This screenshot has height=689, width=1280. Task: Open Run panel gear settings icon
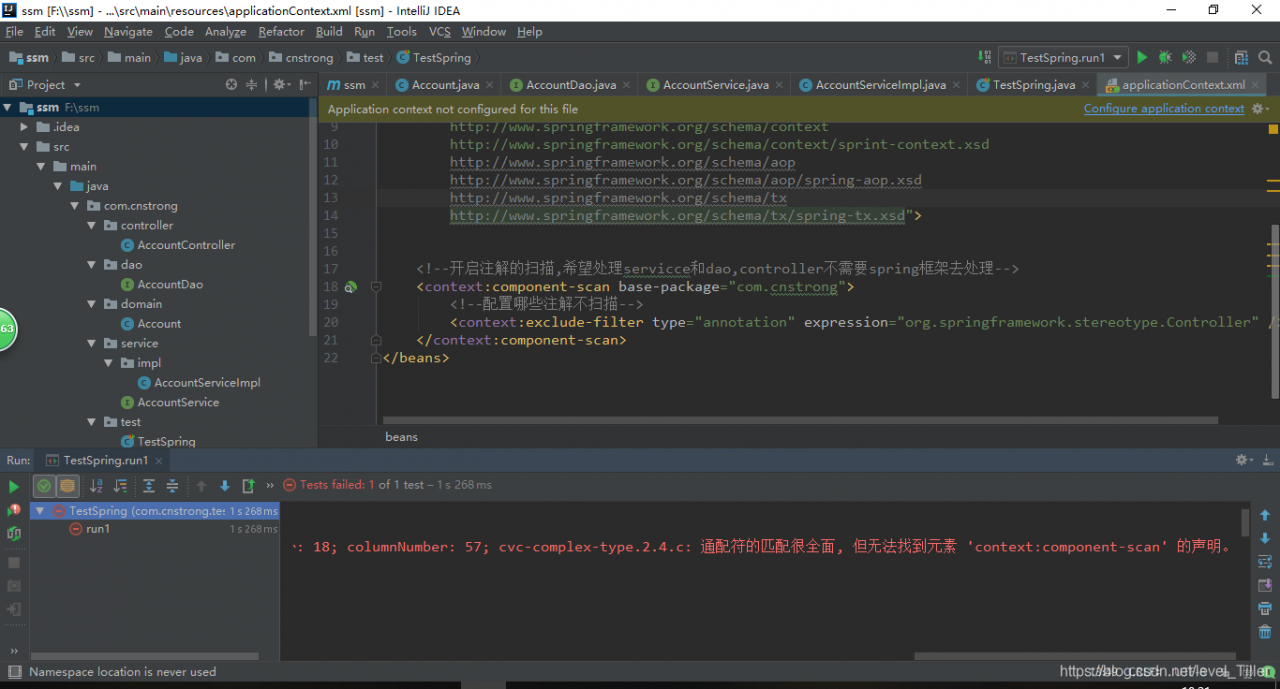[x=1243, y=460]
